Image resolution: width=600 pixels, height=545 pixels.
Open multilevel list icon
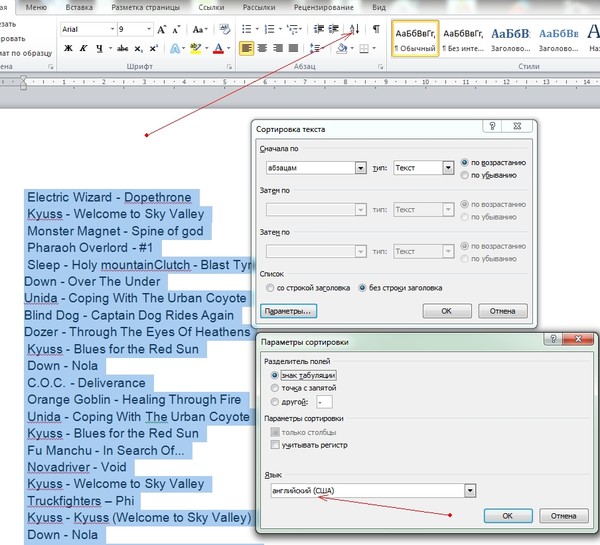coord(293,29)
